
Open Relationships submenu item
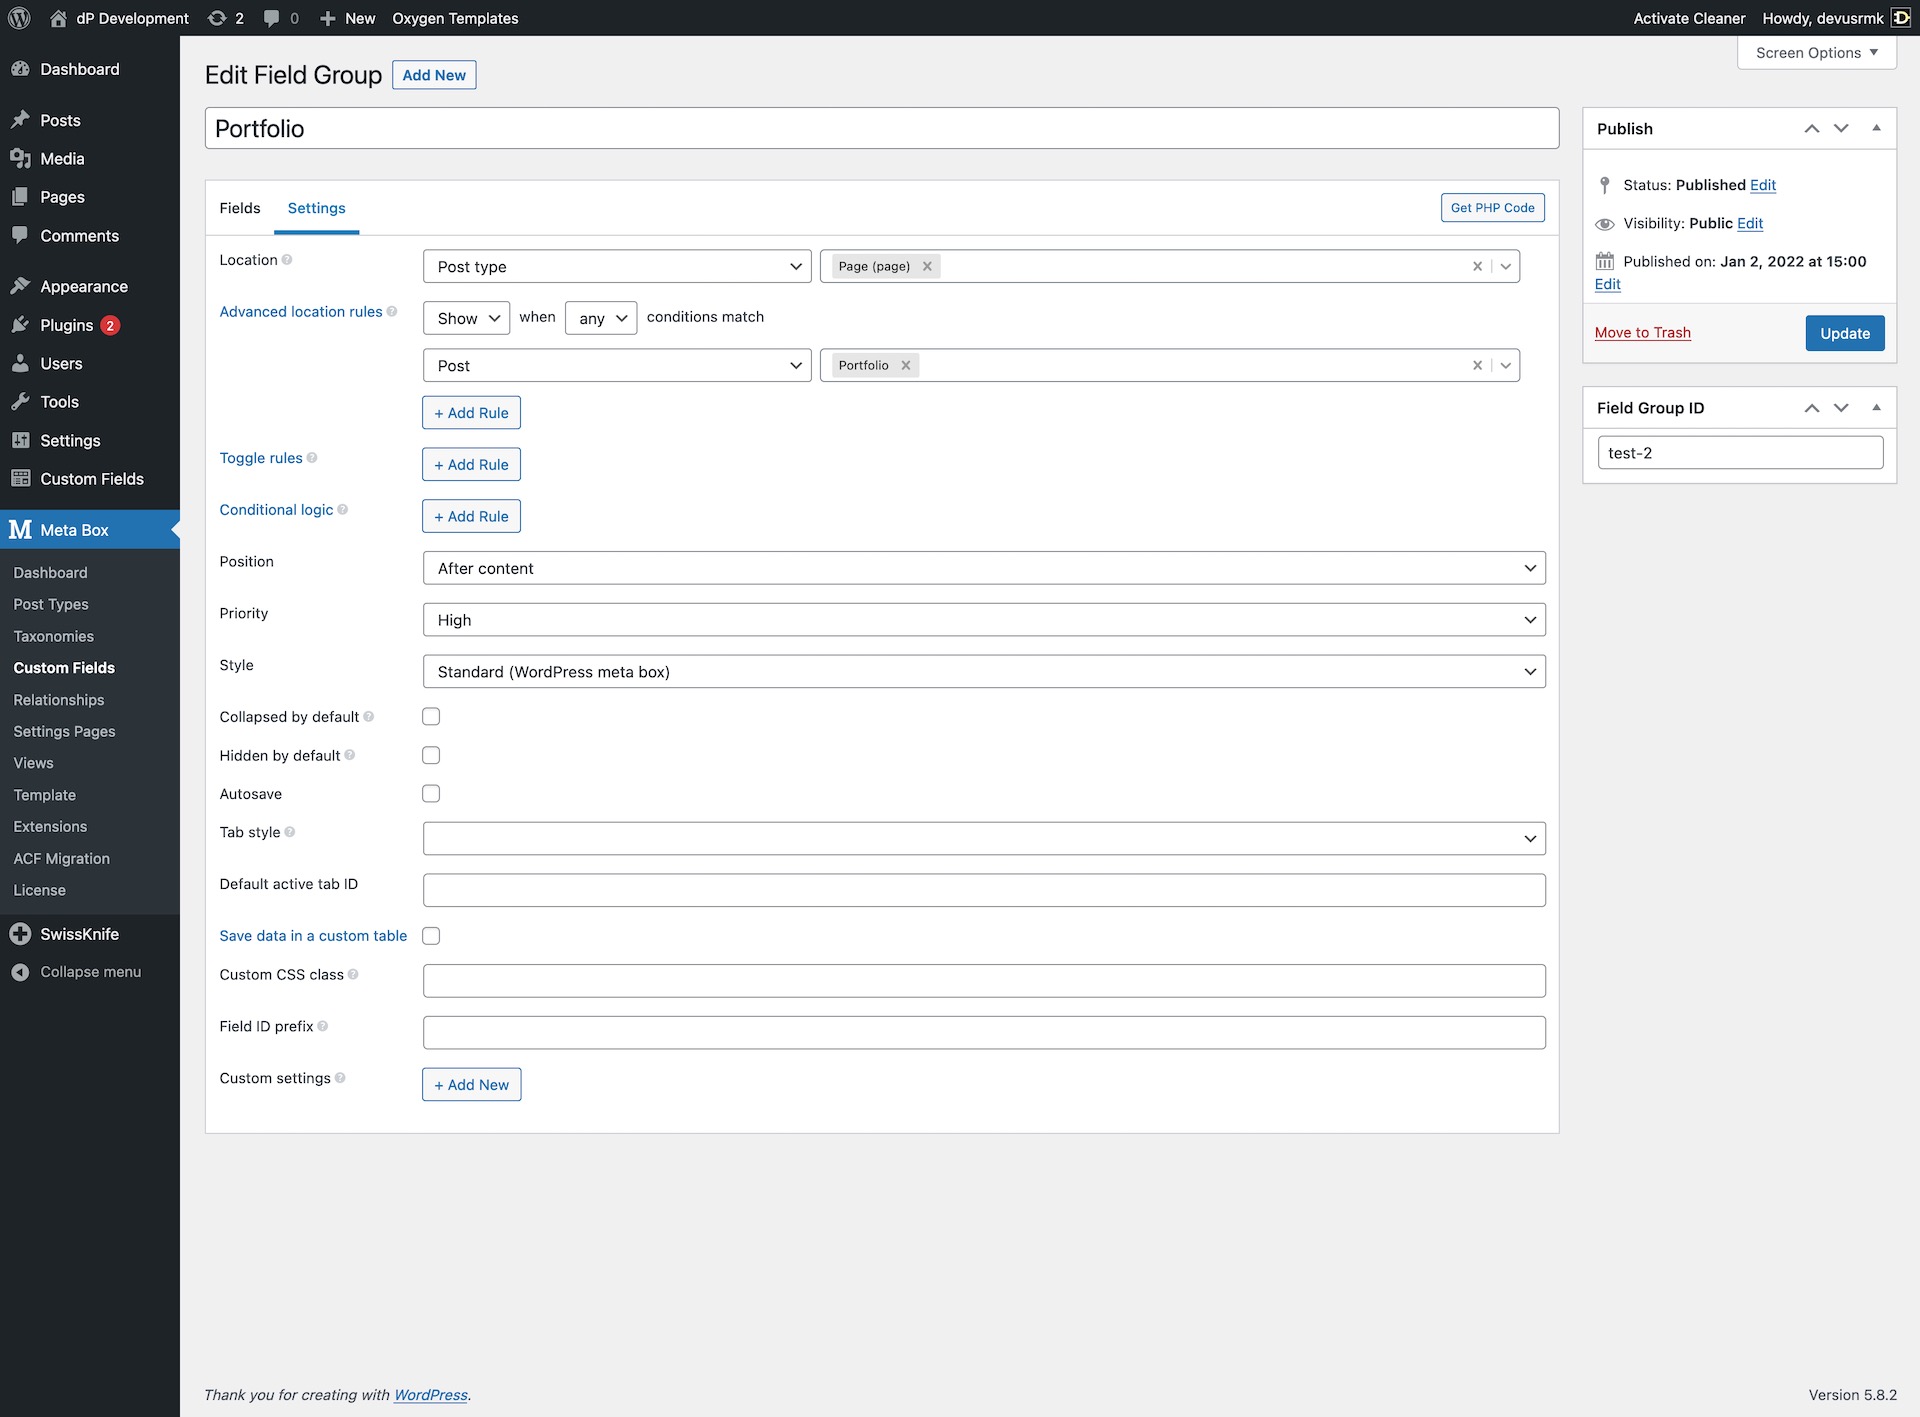pos(59,700)
